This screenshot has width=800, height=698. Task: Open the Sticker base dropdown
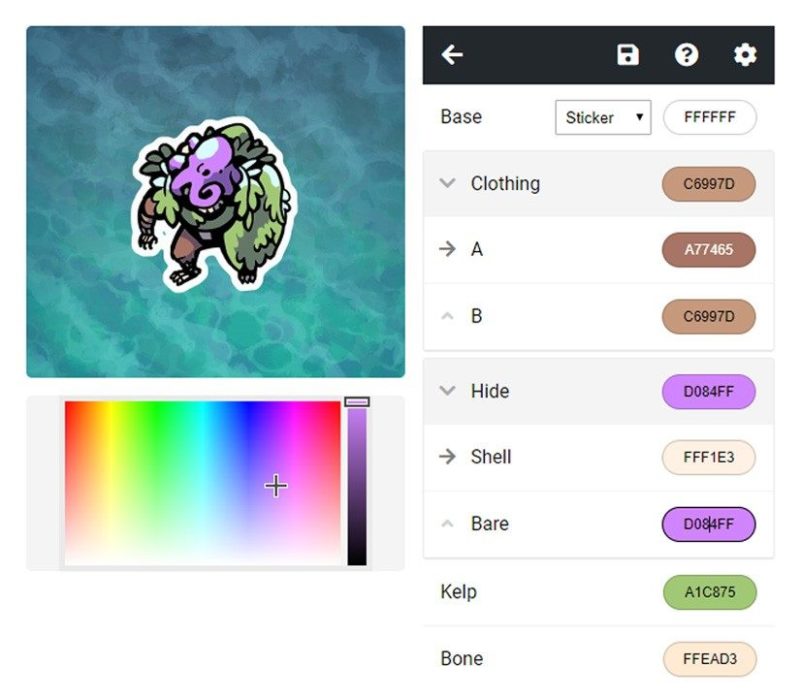point(603,117)
